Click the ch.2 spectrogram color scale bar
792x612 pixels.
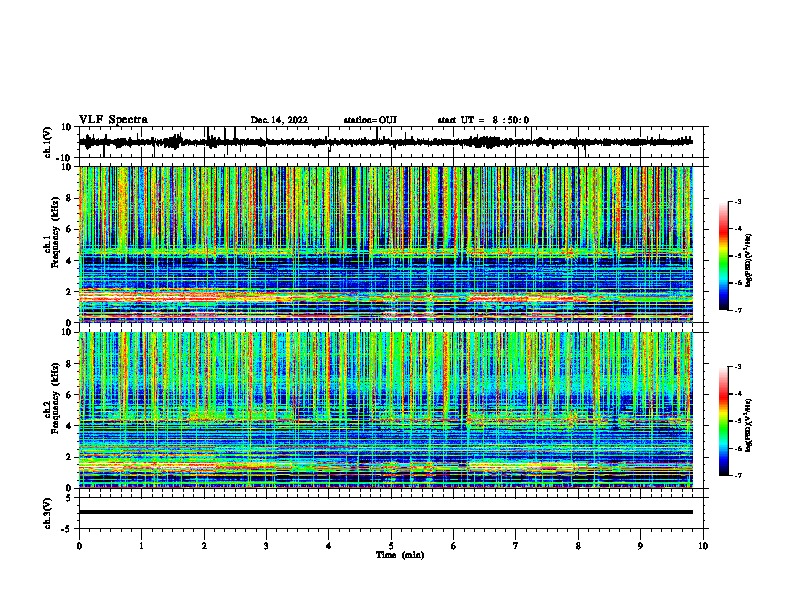pos(724,421)
